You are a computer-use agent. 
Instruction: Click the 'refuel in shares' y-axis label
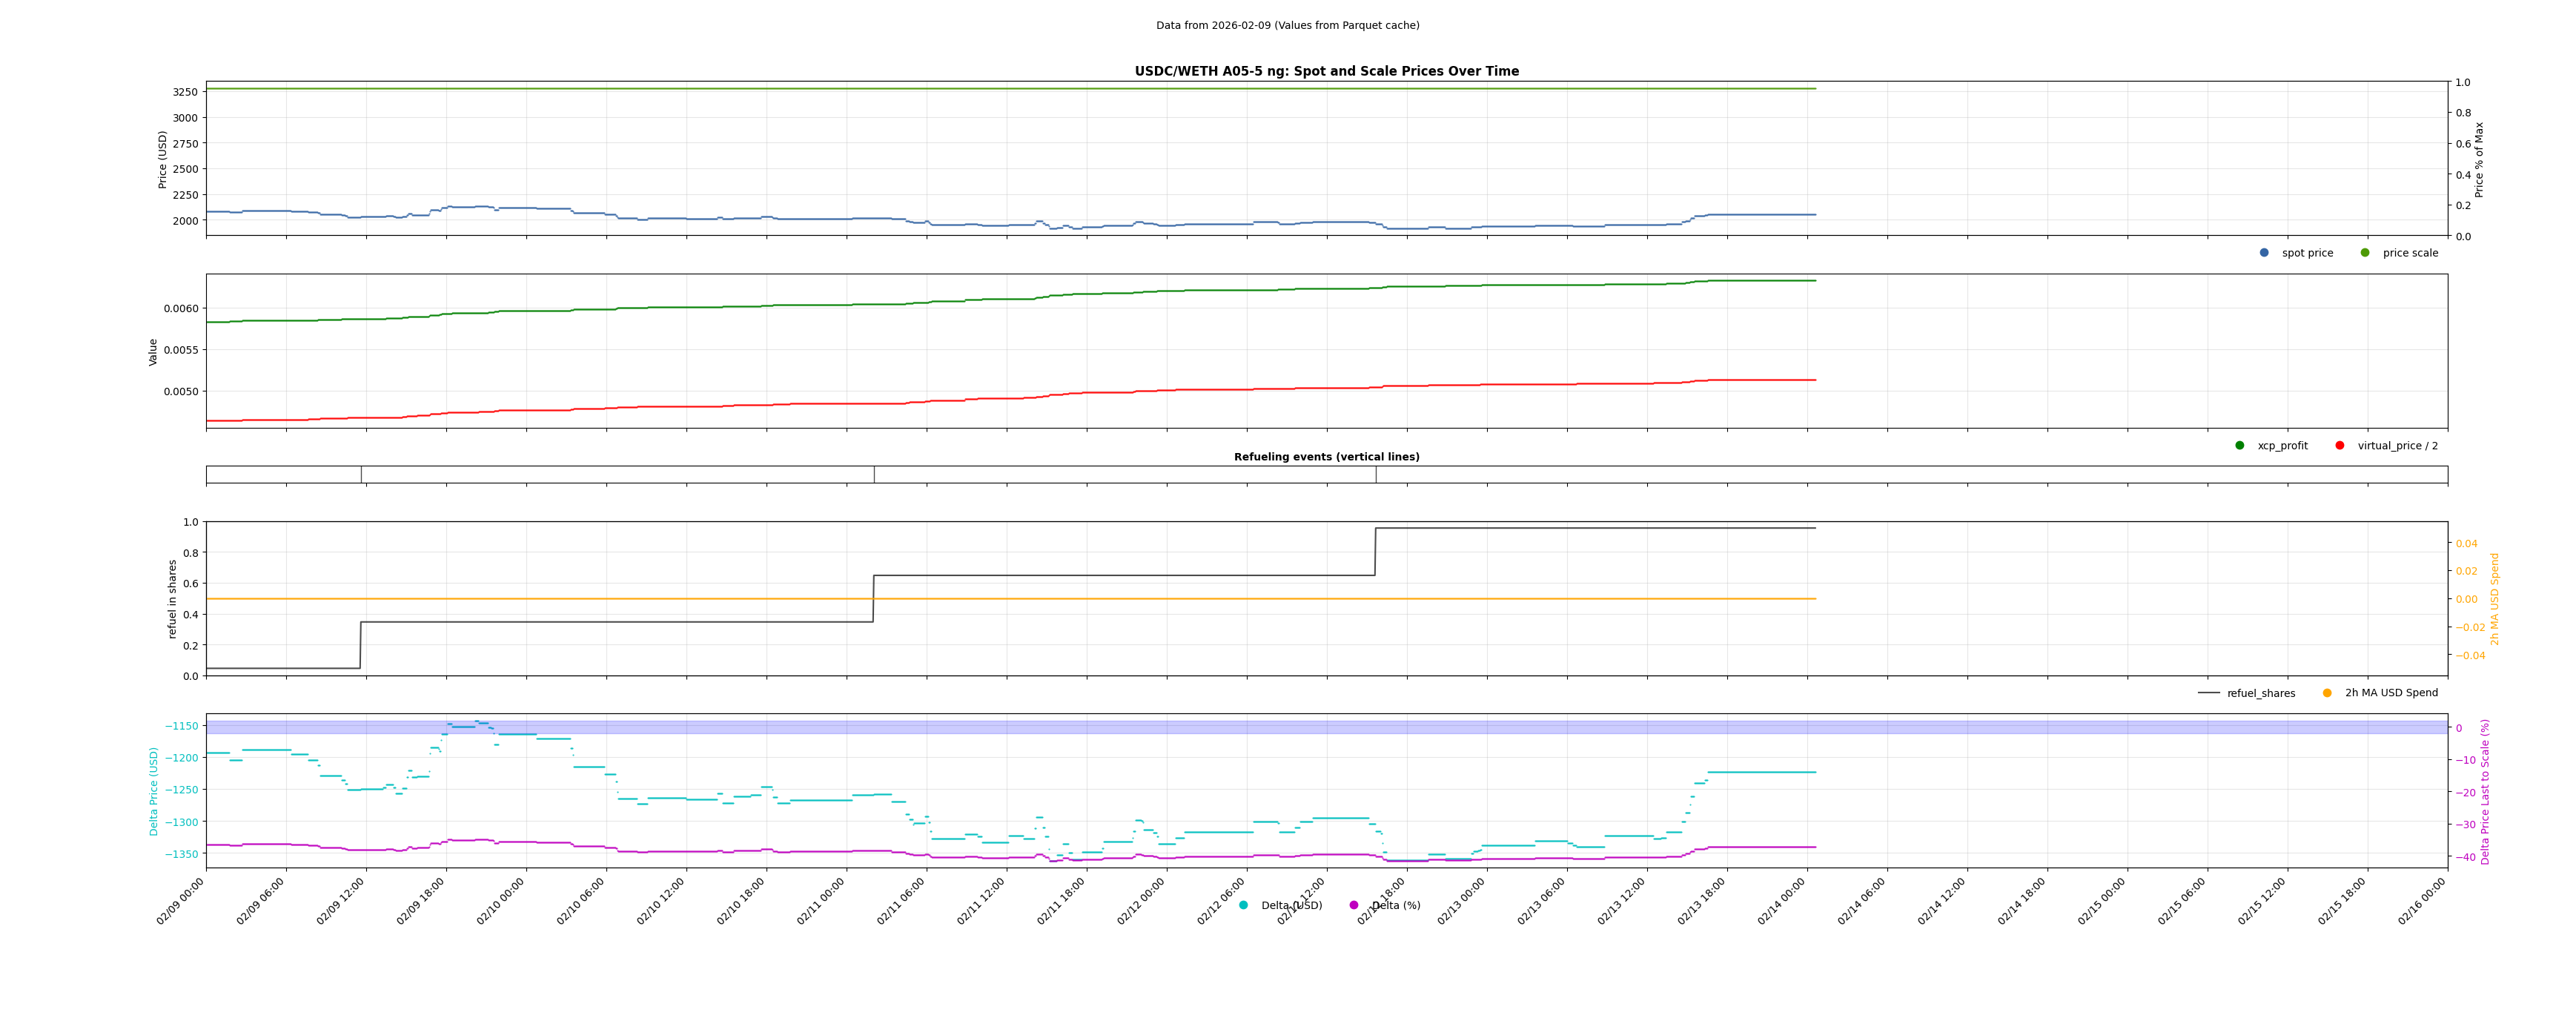pos(172,599)
